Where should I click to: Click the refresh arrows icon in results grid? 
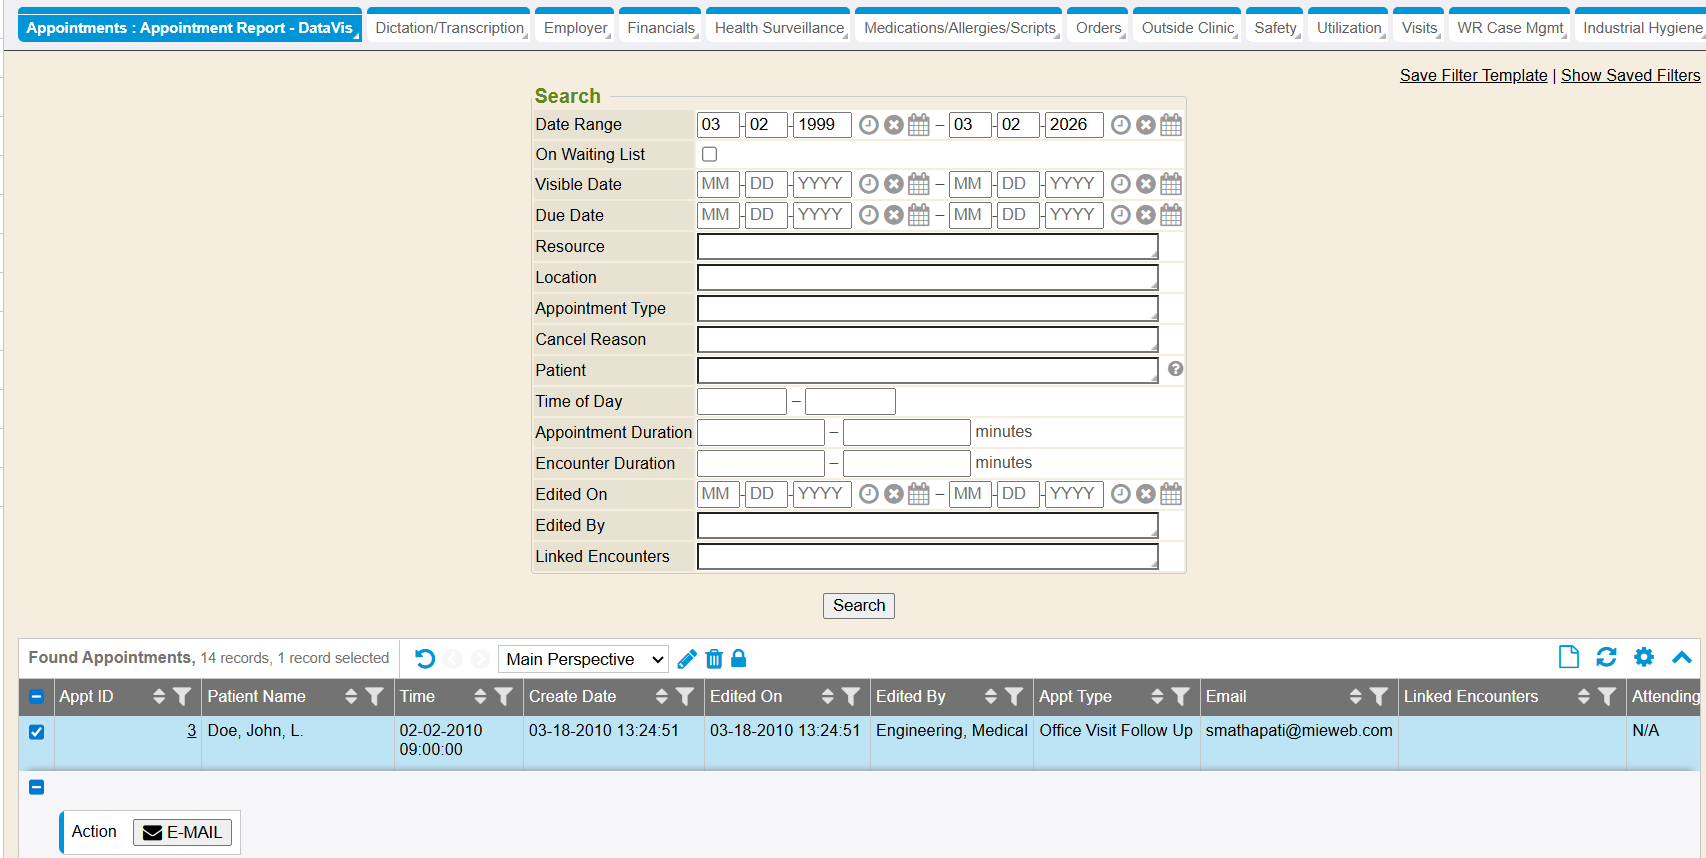coord(1607,657)
